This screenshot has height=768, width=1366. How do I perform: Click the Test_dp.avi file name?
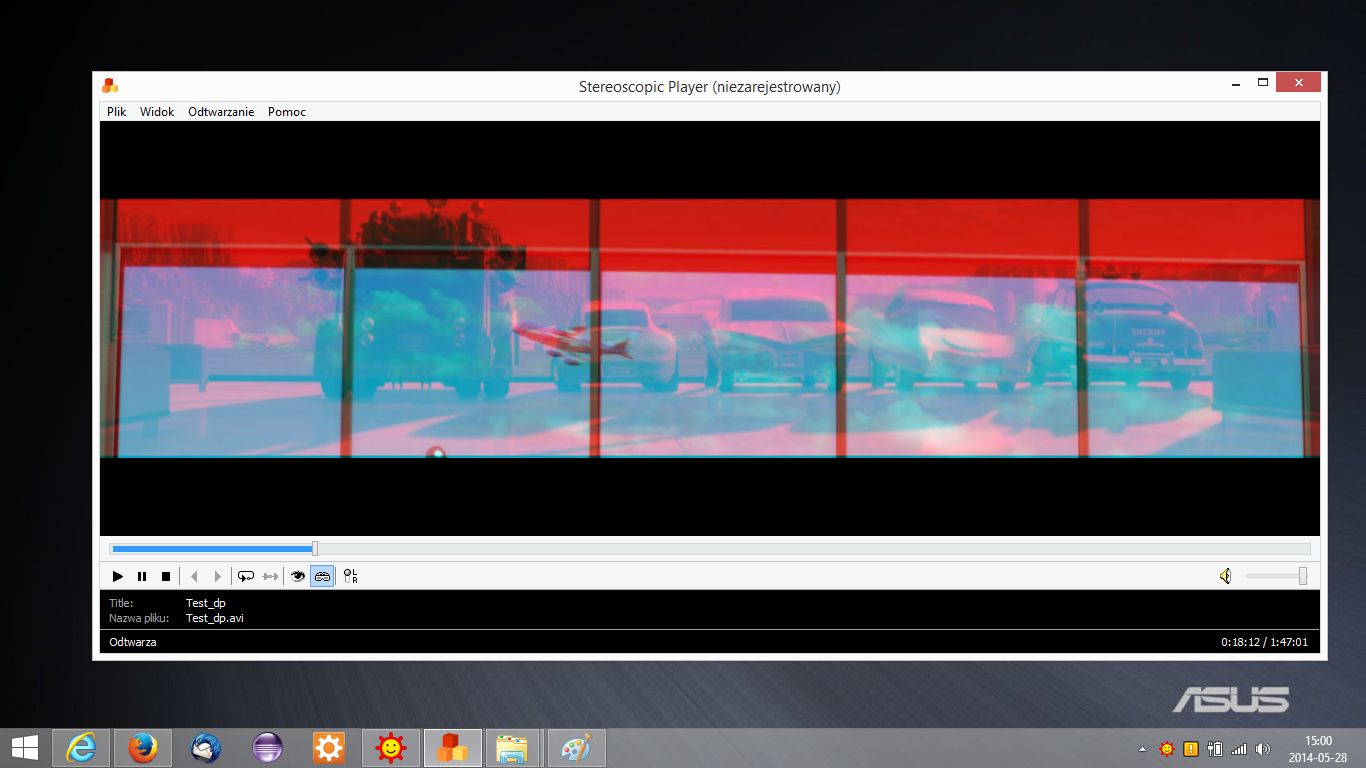pos(215,618)
